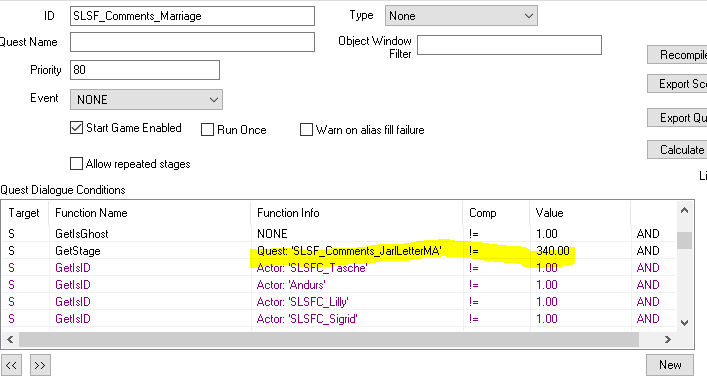The height and width of the screenshot is (383, 707).
Task: Select the GetStage condition row
Action: [x=338, y=251]
